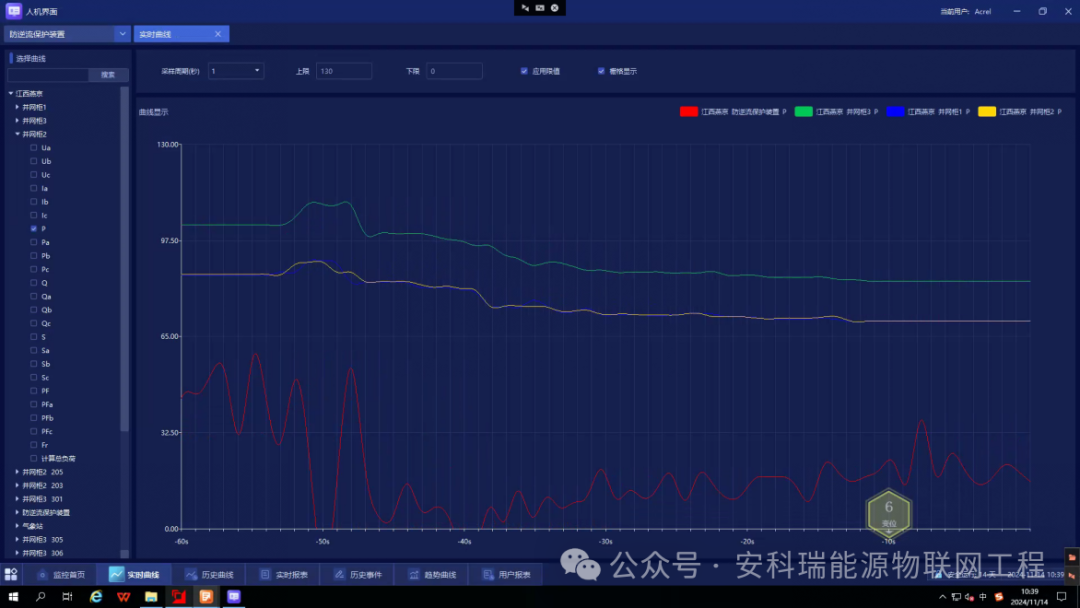Check the Q curve checkbox
Screen dimensions: 1080x608
tap(34, 282)
